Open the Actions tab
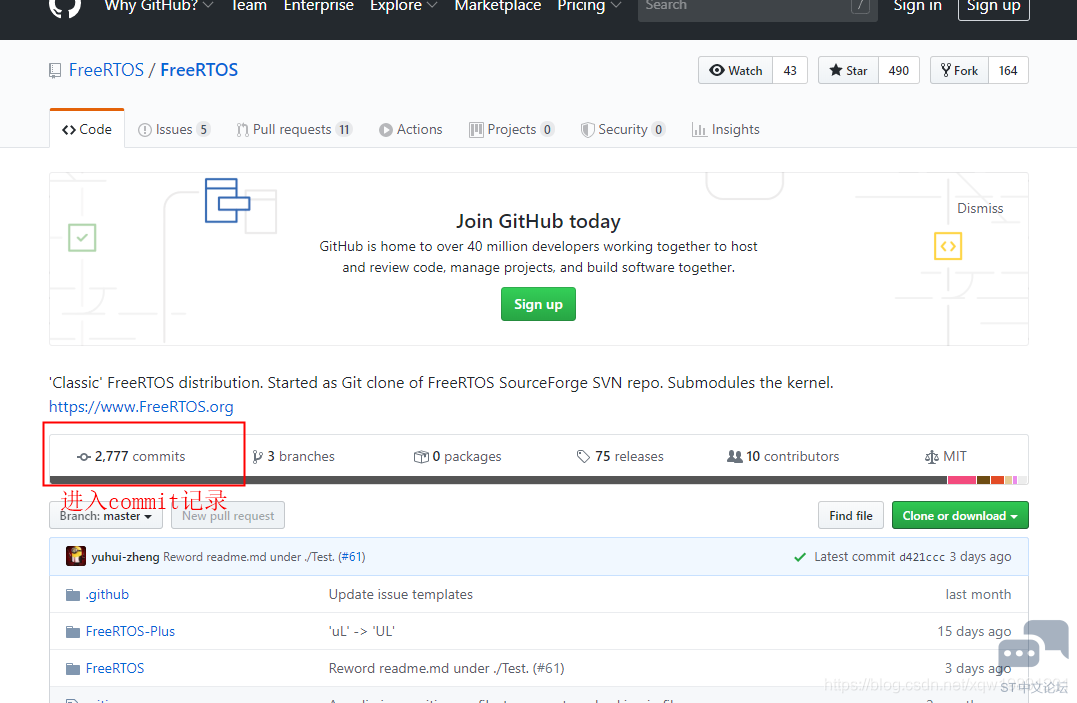 (411, 129)
